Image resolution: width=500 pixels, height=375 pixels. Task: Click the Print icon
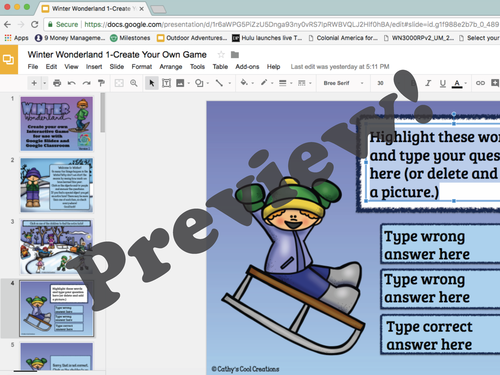click(57, 83)
